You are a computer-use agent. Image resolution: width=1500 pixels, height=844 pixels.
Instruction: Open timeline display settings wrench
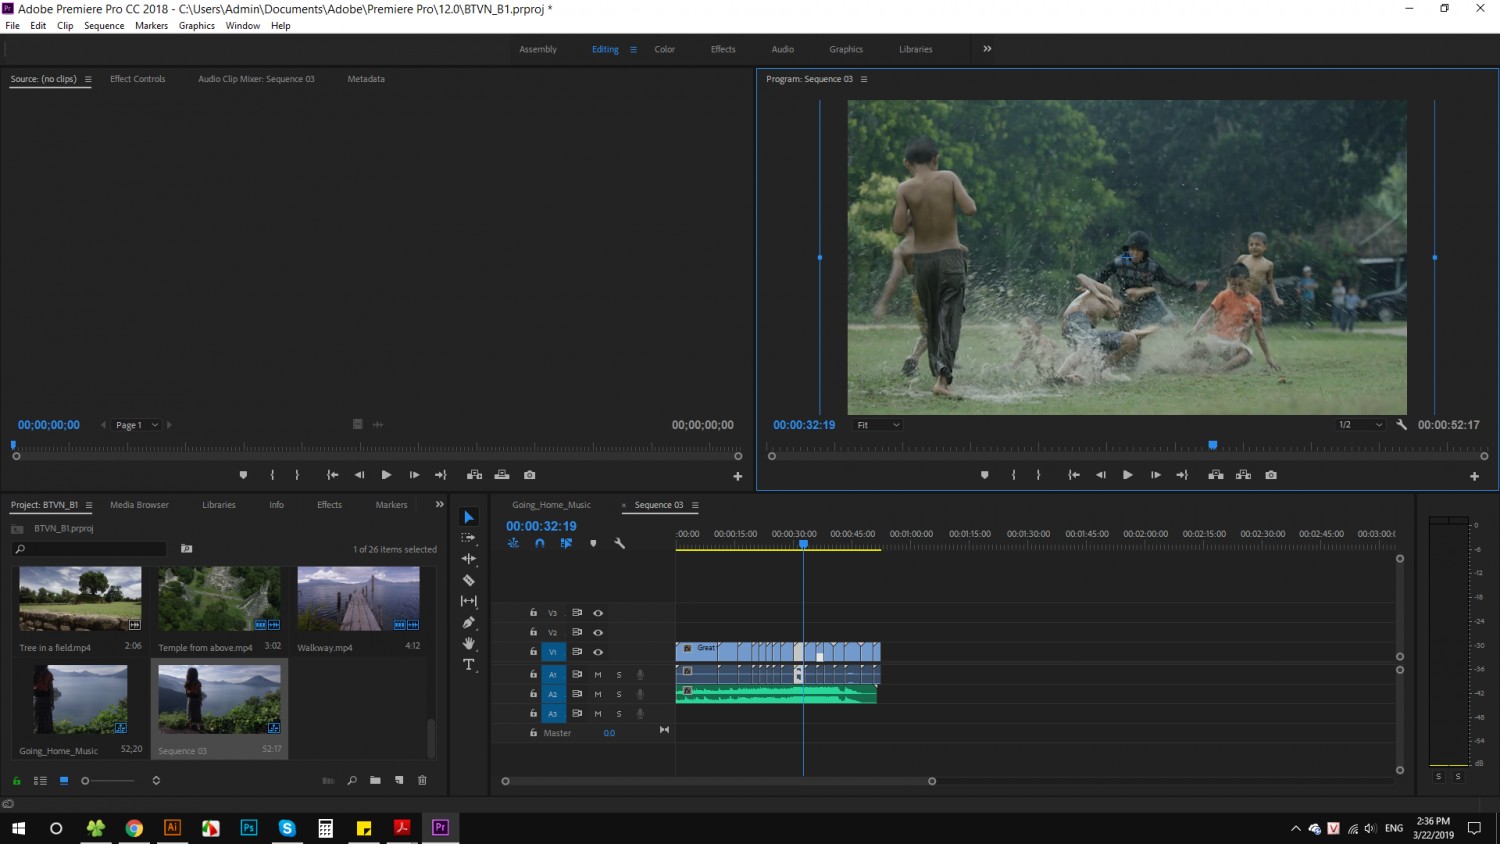pos(619,543)
